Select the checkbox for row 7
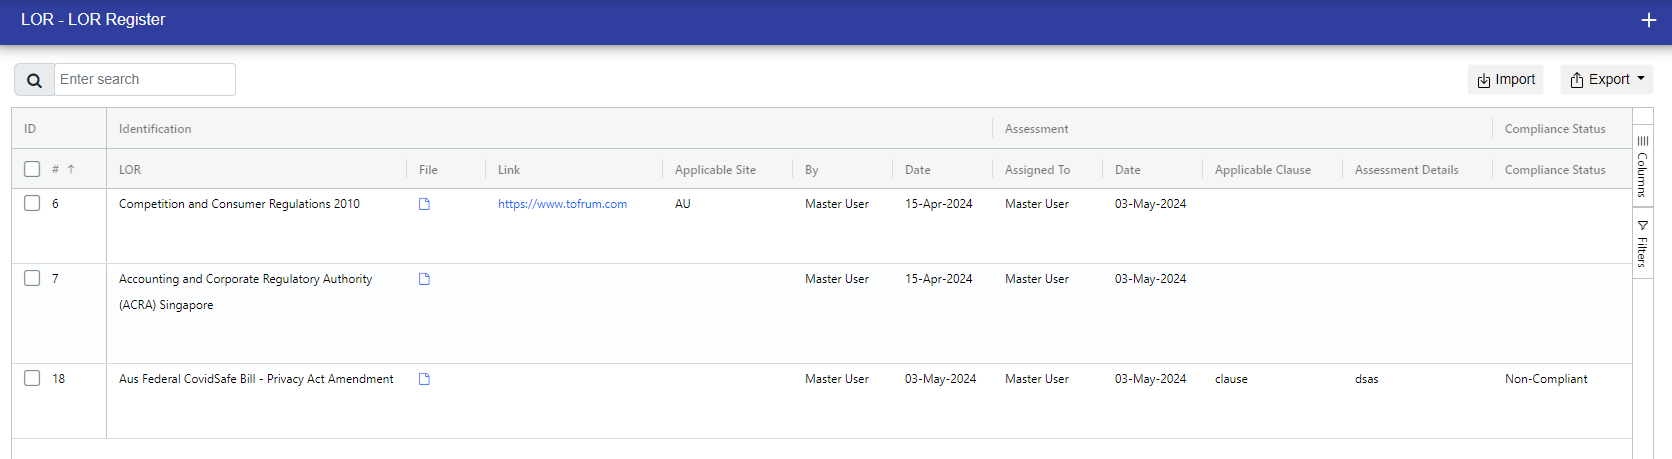Image resolution: width=1672 pixels, height=459 pixels. click(32, 278)
